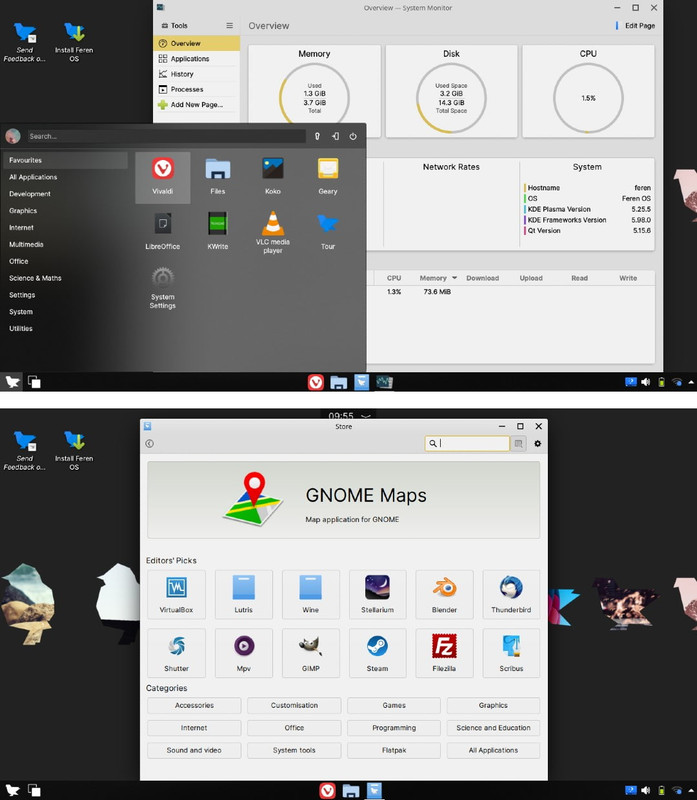Open the Geary mail app
This screenshot has width=697, height=800.
point(328,177)
